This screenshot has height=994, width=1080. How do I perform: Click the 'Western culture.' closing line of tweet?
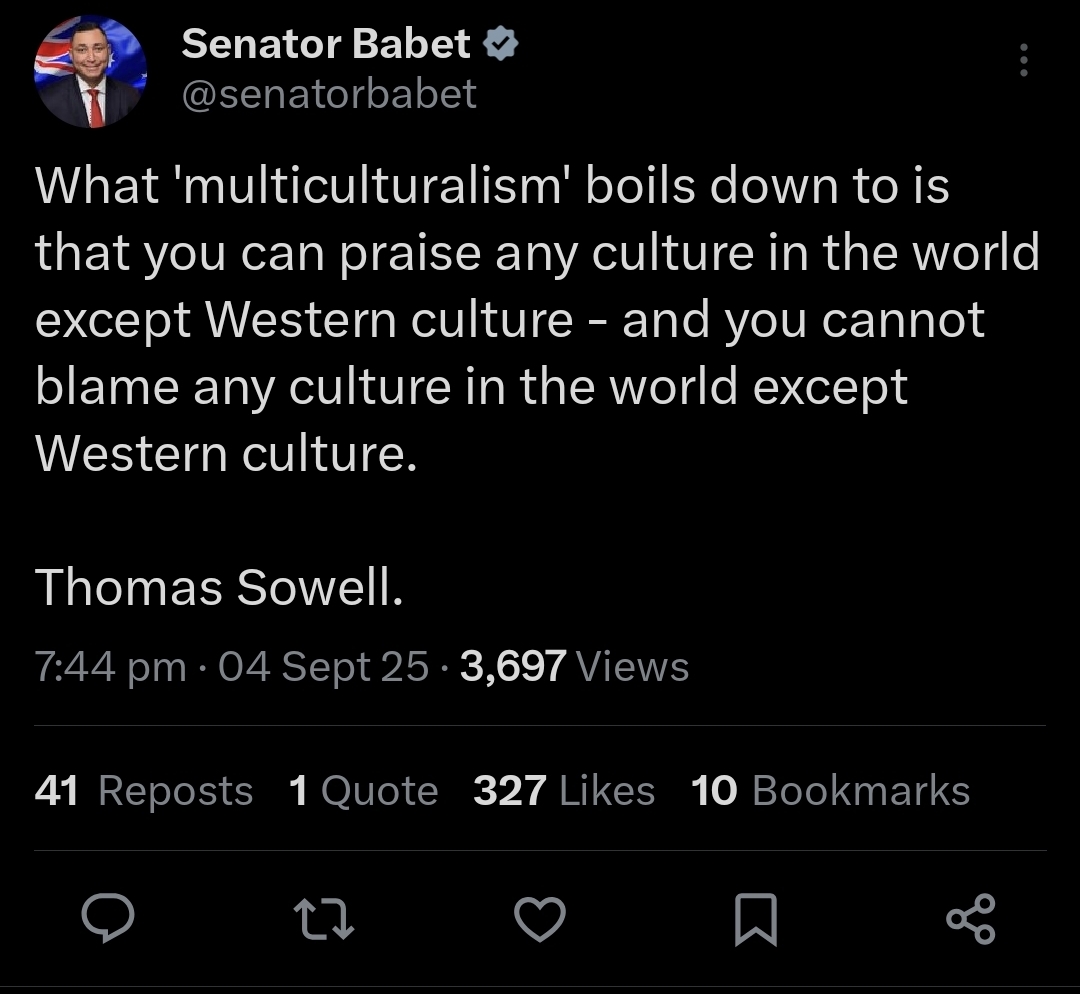pyautogui.click(x=227, y=453)
